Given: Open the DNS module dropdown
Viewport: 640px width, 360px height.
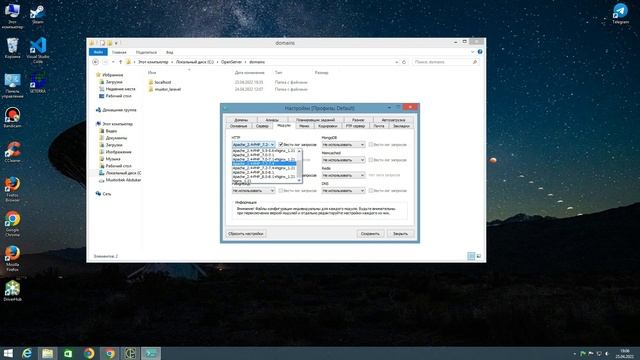Looking at the screenshot, I should click(x=343, y=190).
